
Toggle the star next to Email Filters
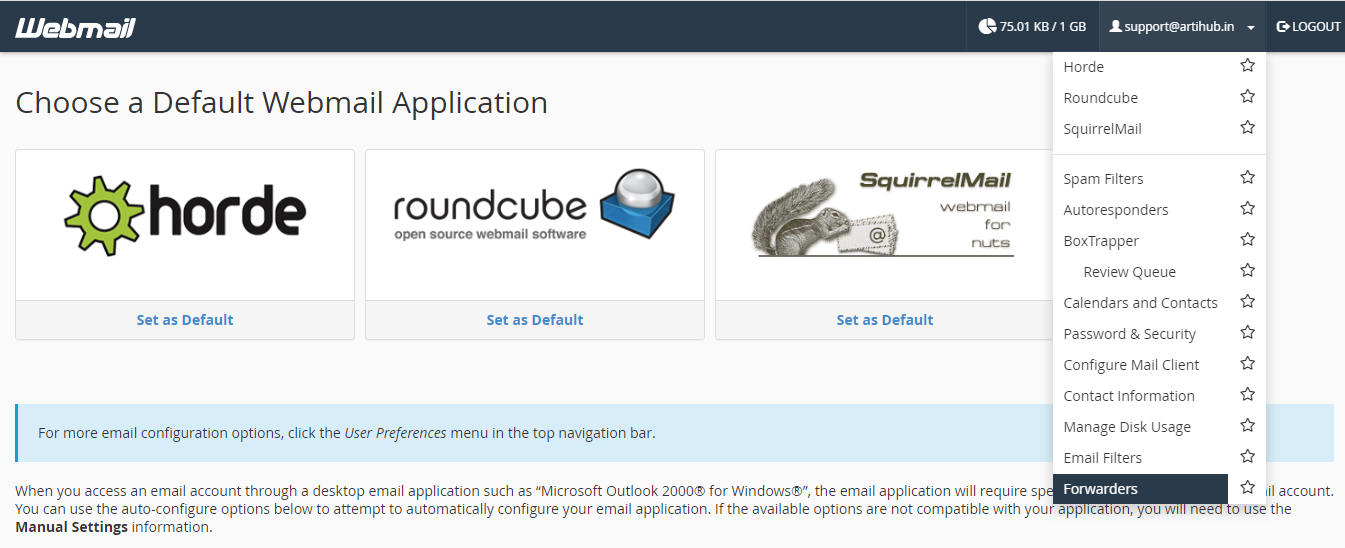(x=1247, y=457)
